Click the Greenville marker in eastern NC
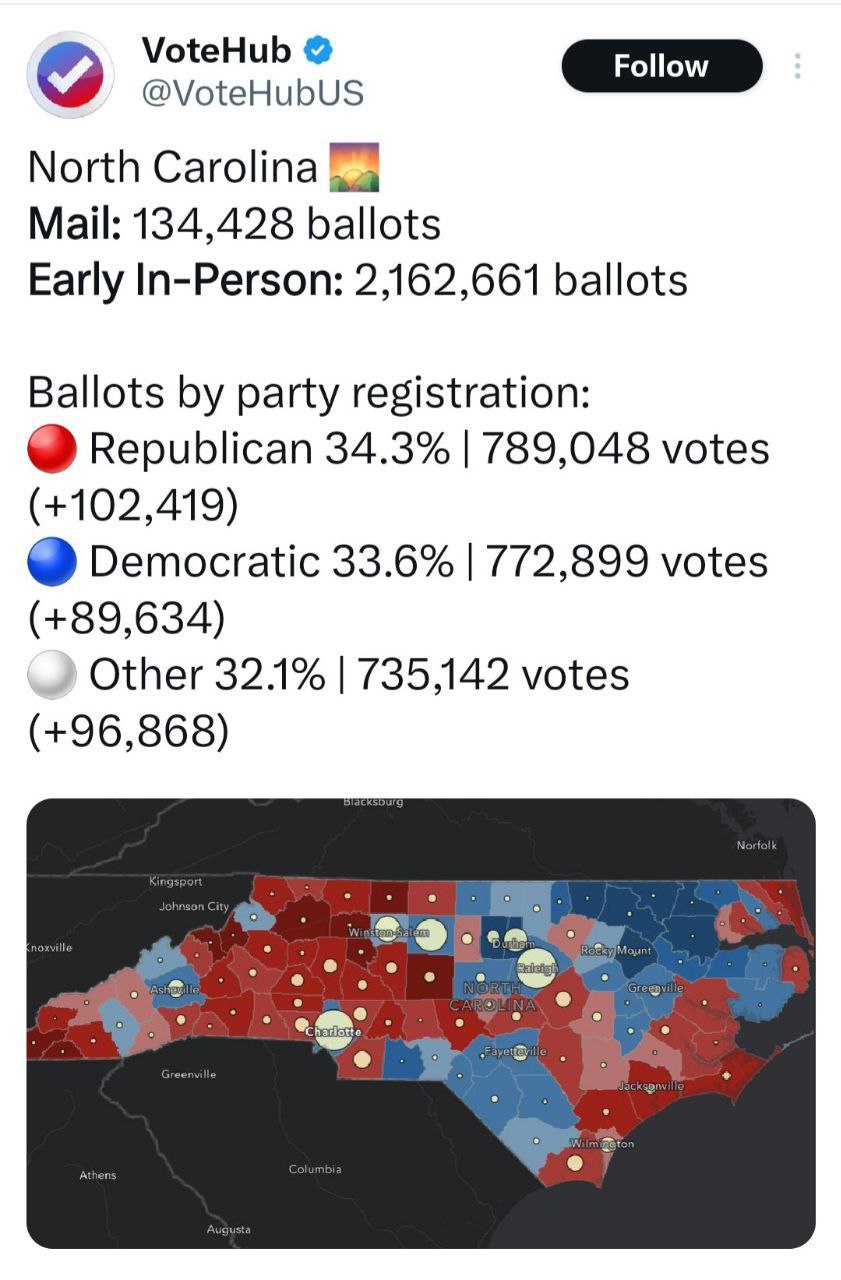The height and width of the screenshot is (1280, 841). click(x=655, y=988)
